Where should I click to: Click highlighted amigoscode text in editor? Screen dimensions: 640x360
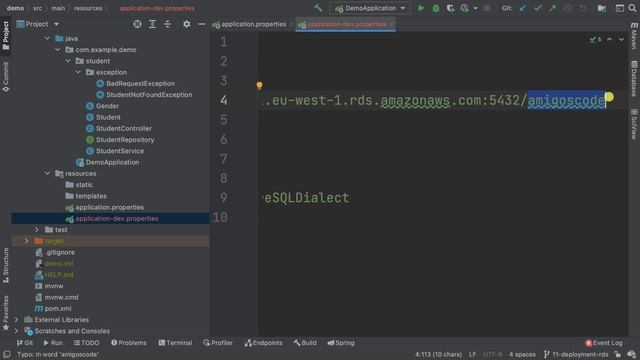tap(566, 100)
